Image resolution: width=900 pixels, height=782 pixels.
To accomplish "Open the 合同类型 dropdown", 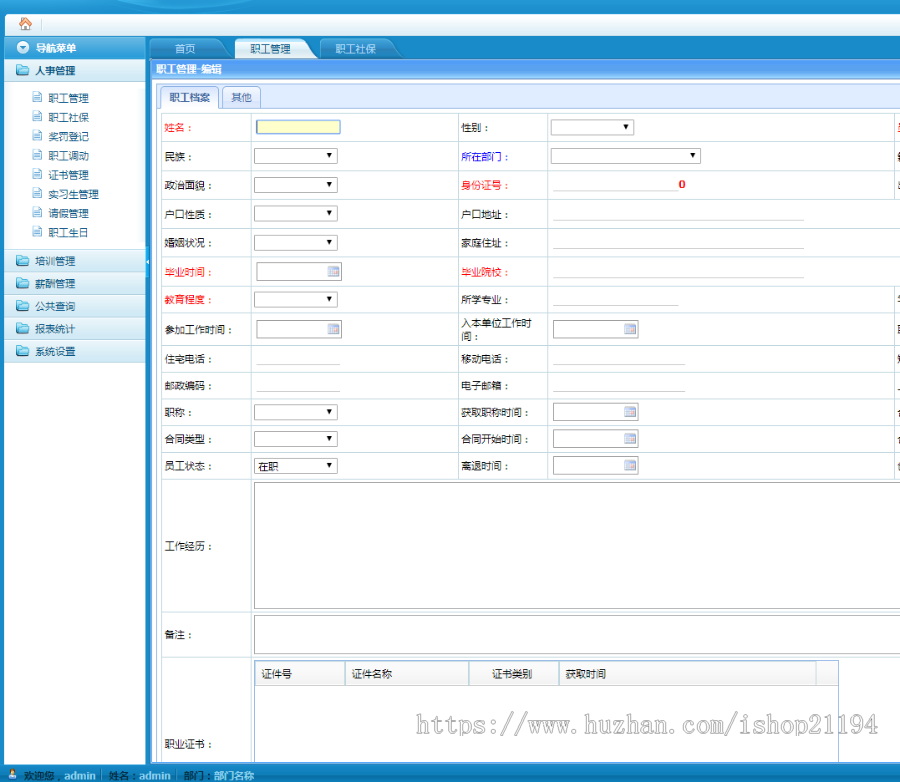I will (296, 439).
